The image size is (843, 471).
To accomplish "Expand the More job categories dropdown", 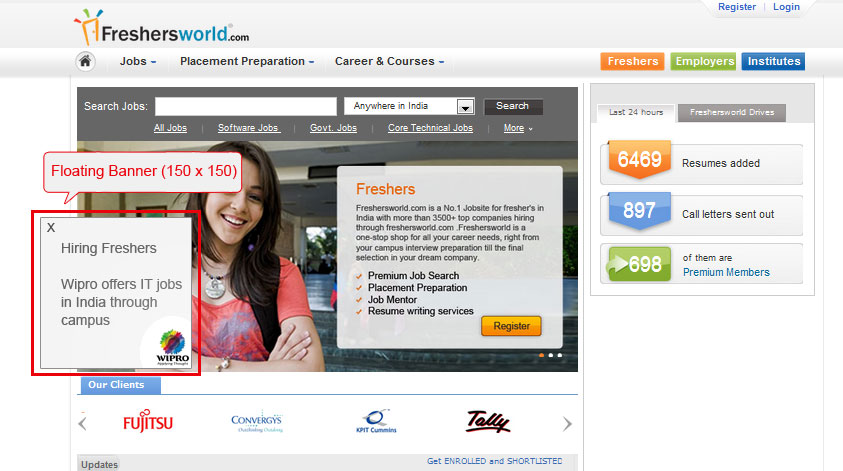I will point(518,128).
